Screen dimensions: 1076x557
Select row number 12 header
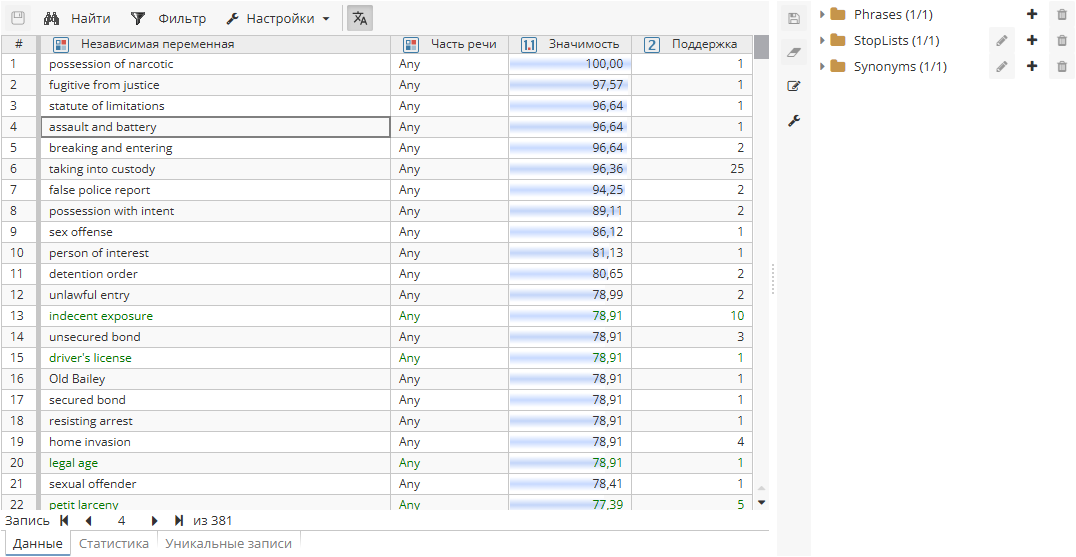click(18, 295)
